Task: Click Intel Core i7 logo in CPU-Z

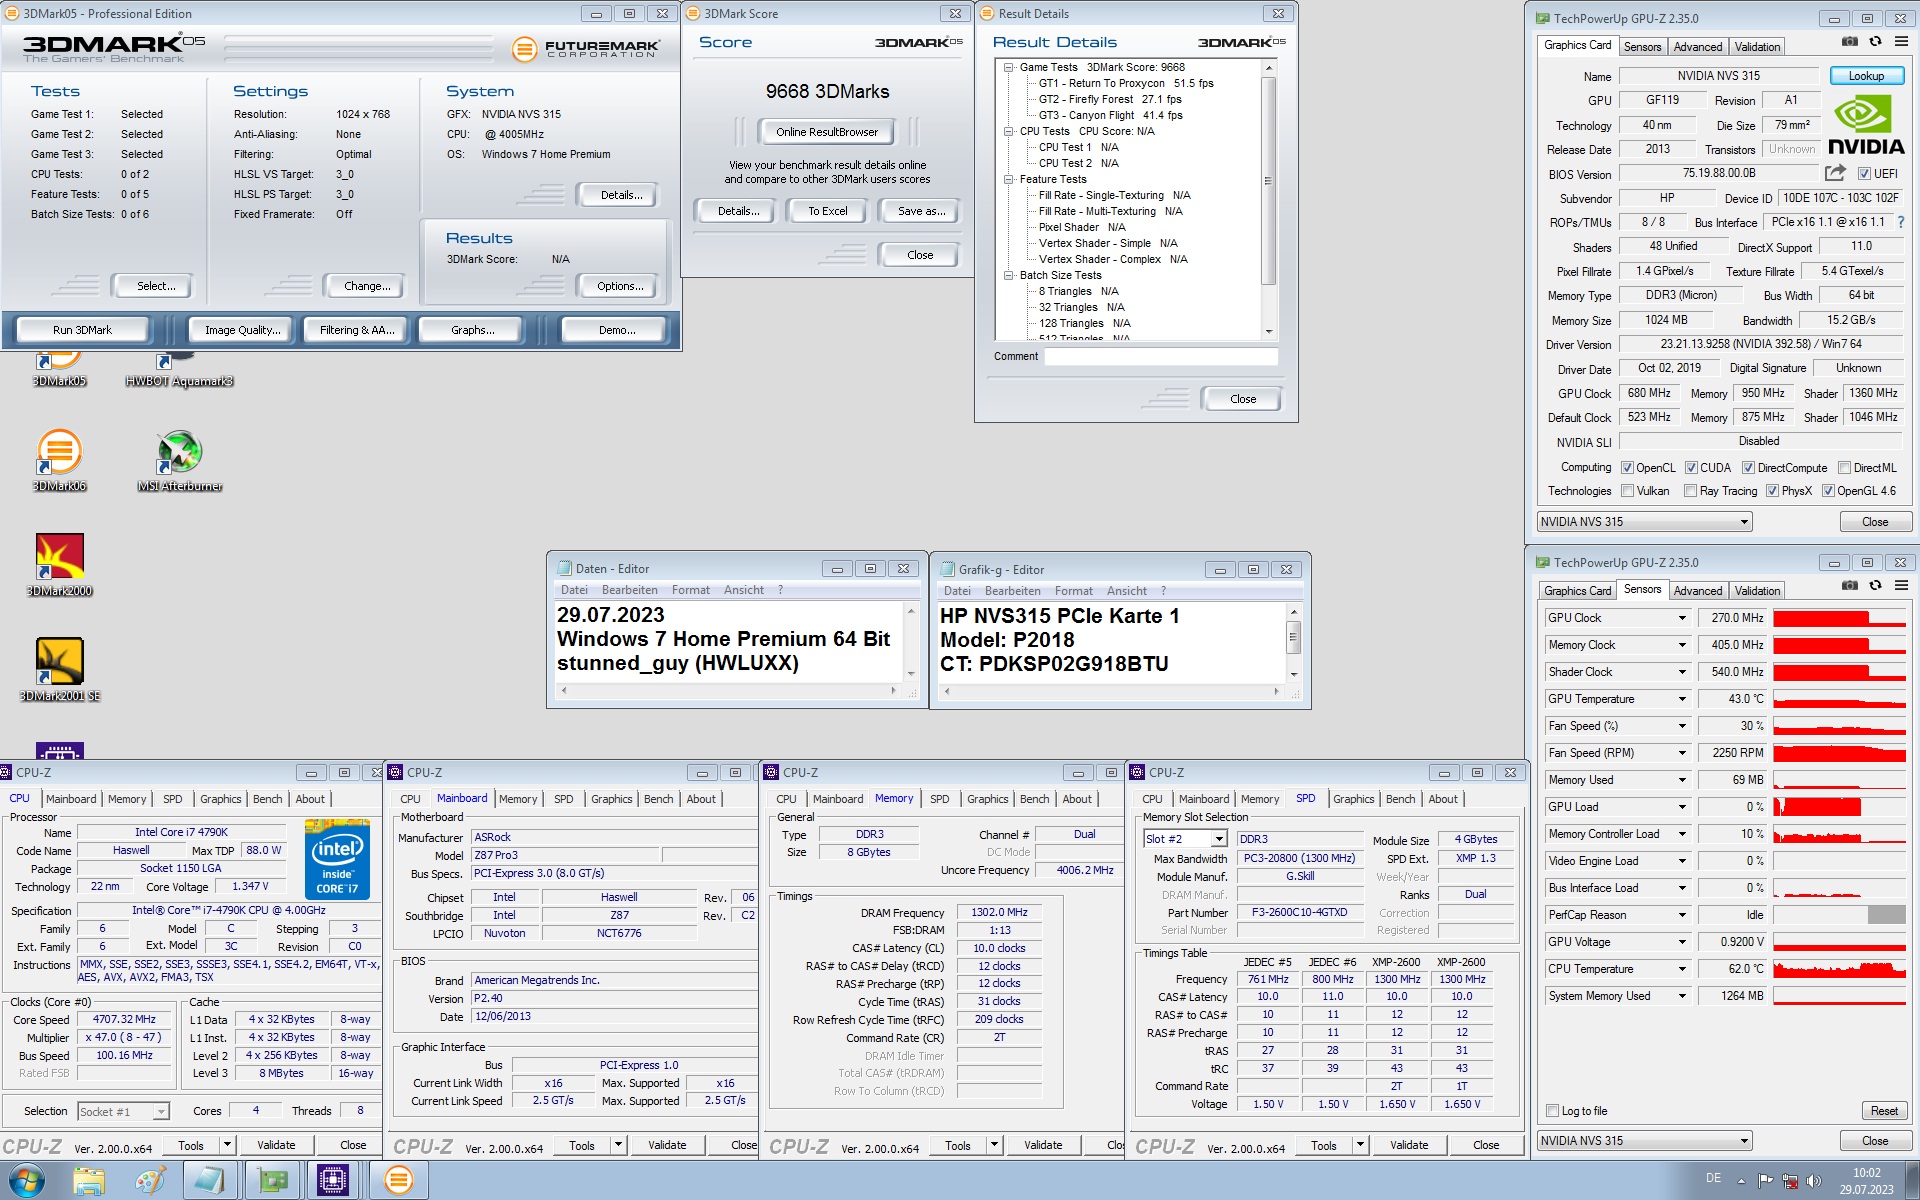Action: pos(337,859)
